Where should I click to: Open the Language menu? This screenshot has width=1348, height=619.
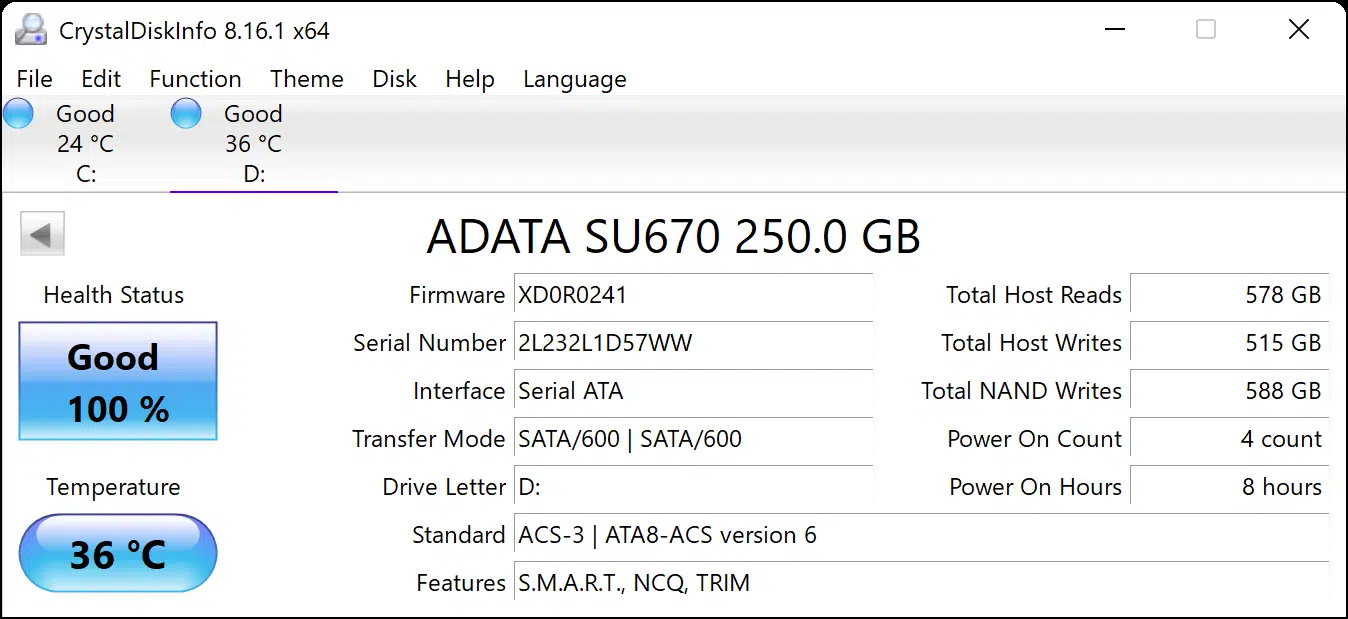tap(575, 79)
